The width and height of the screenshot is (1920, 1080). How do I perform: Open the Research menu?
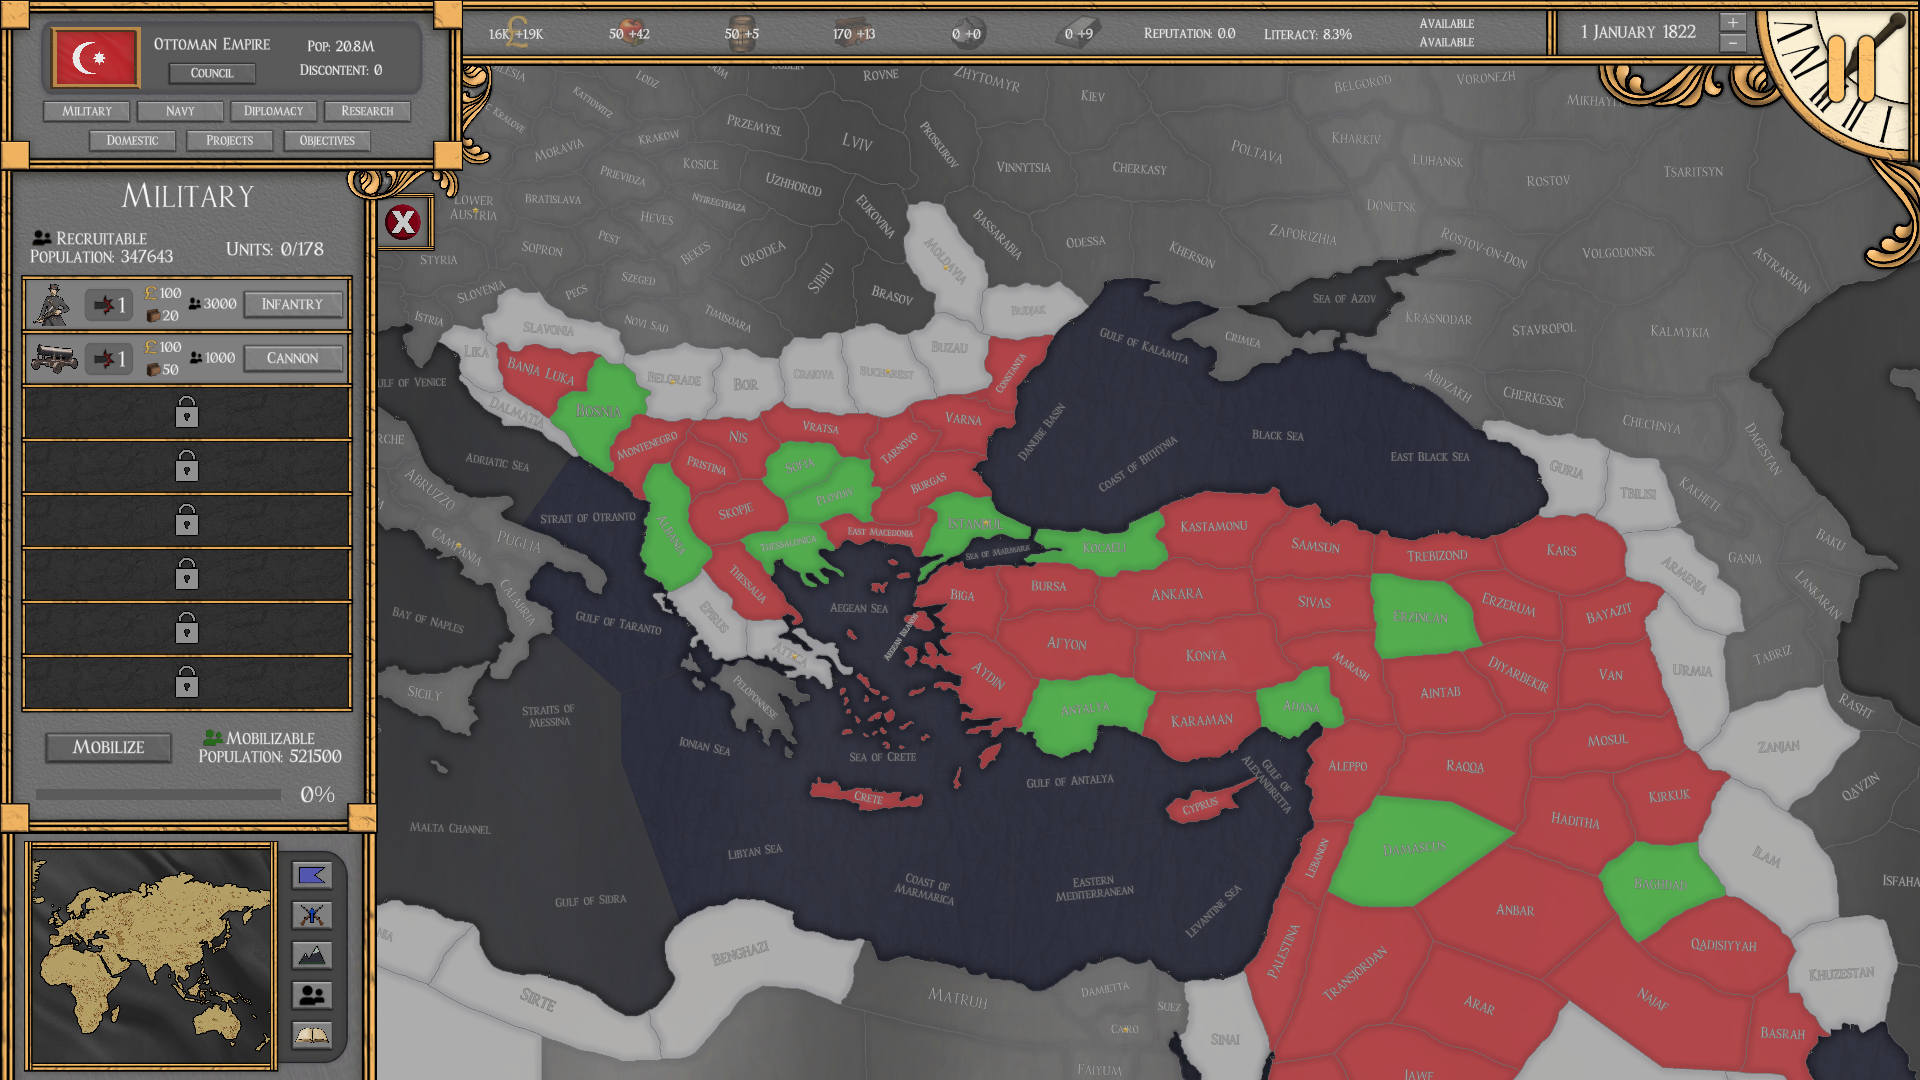point(367,111)
